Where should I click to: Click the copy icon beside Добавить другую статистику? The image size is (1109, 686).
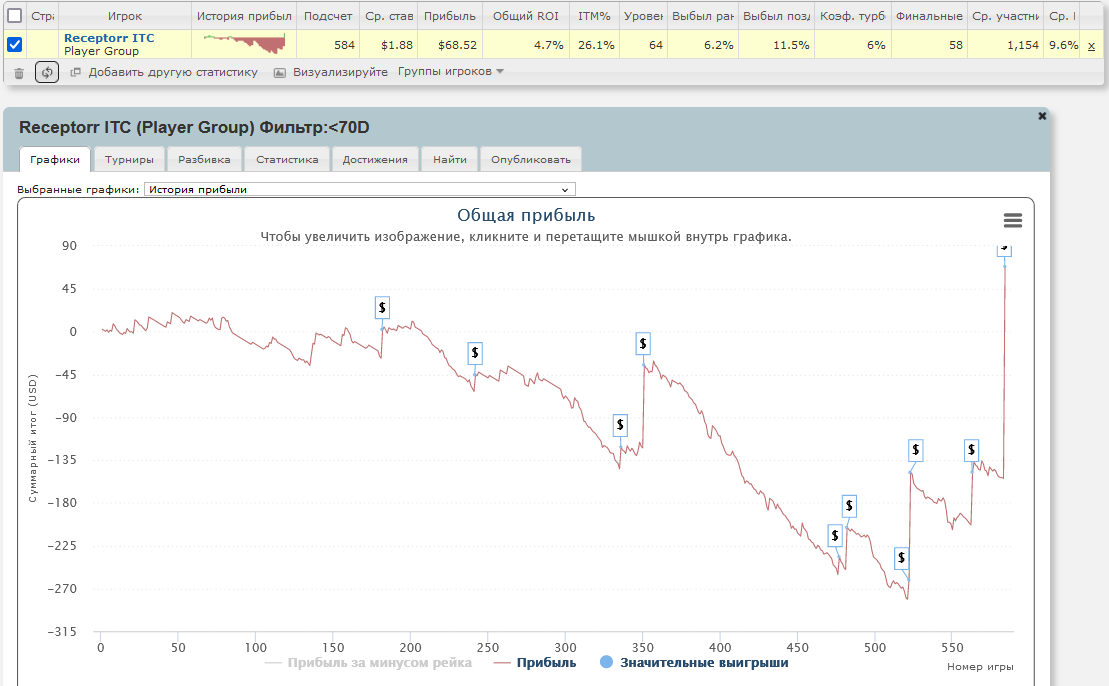[76, 72]
